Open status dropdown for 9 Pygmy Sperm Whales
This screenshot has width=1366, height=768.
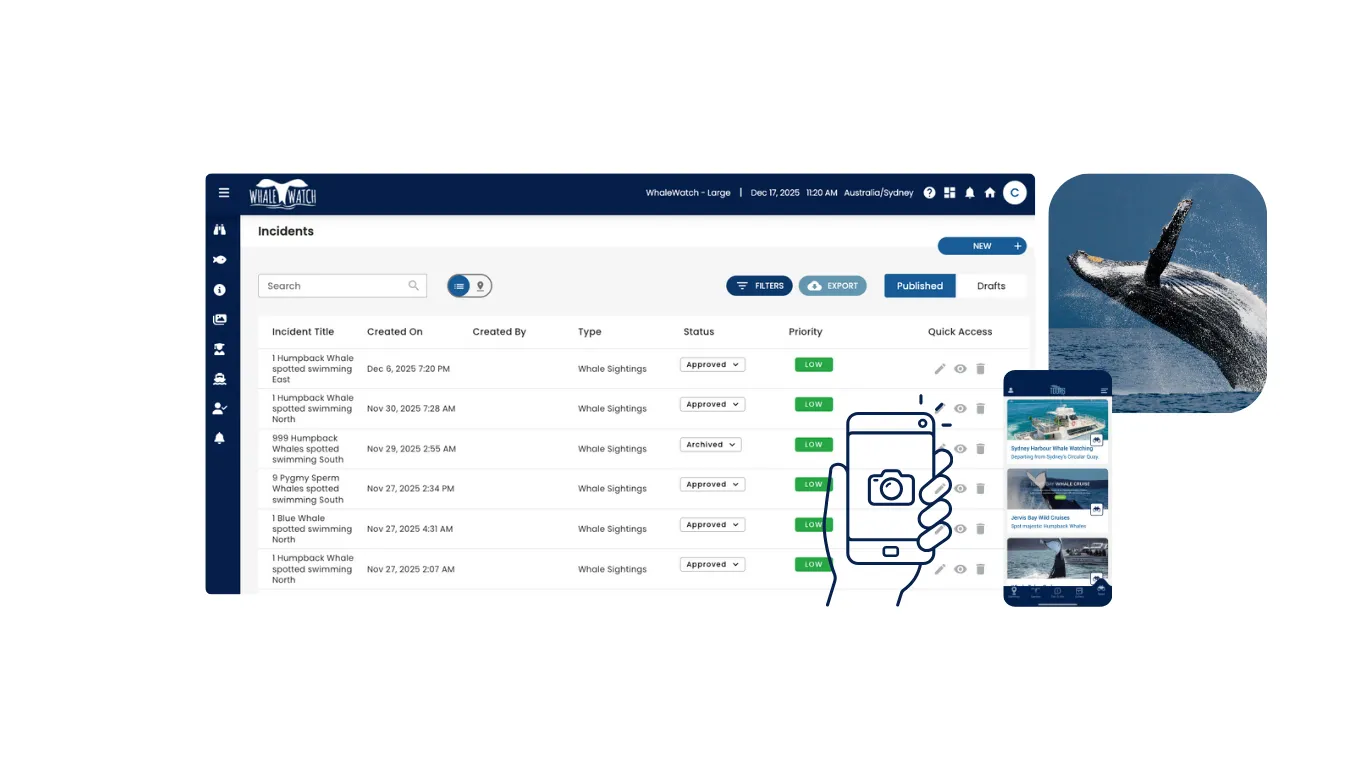point(713,485)
